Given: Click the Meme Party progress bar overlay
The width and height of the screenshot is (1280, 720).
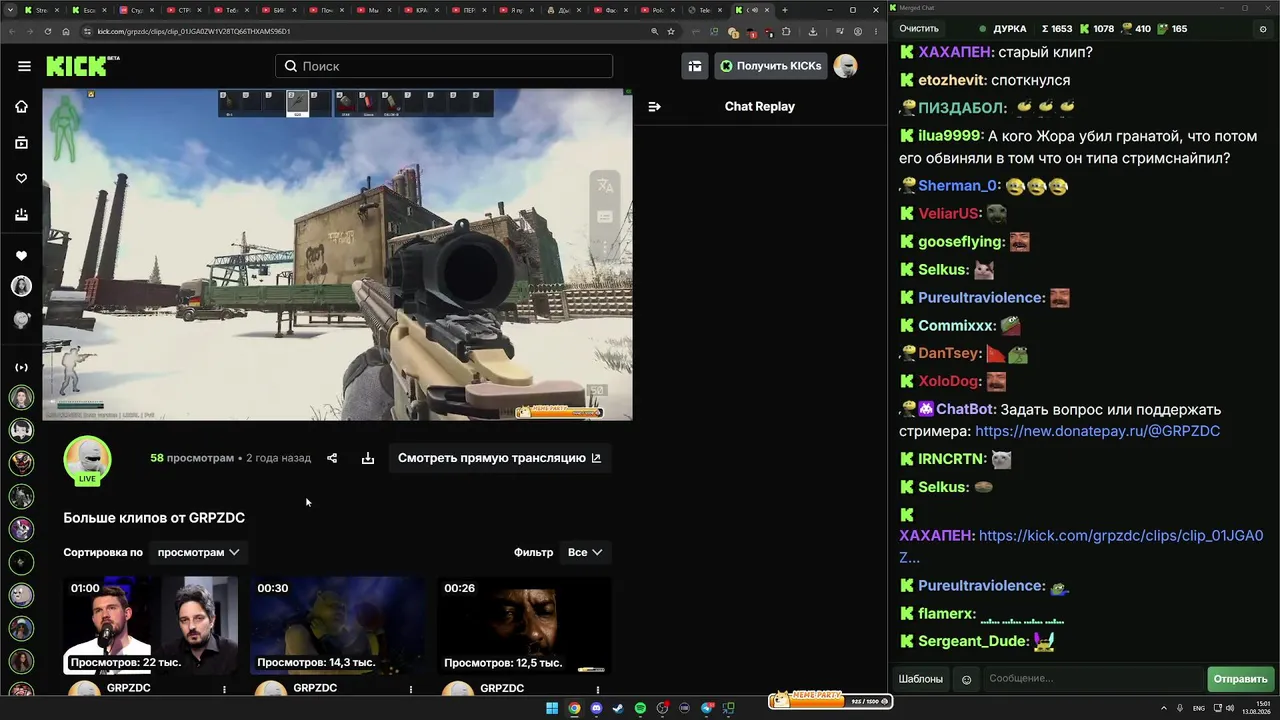Looking at the screenshot, I should pyautogui.click(x=830, y=699).
